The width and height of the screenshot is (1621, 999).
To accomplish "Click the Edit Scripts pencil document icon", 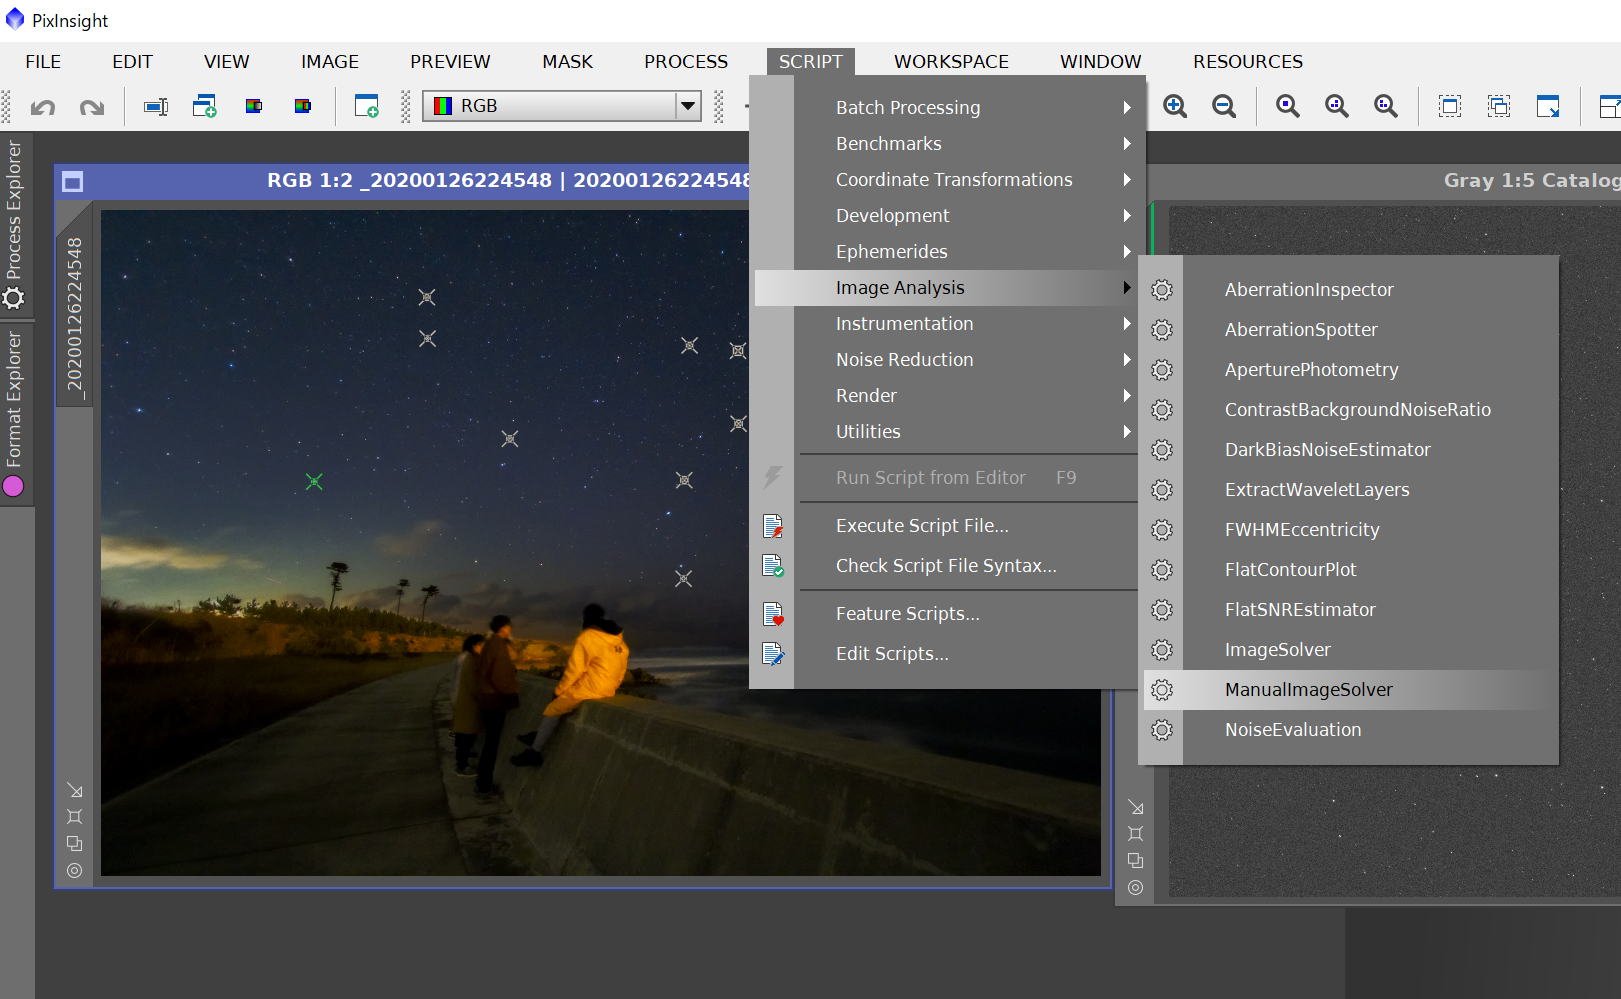I will 773,654.
